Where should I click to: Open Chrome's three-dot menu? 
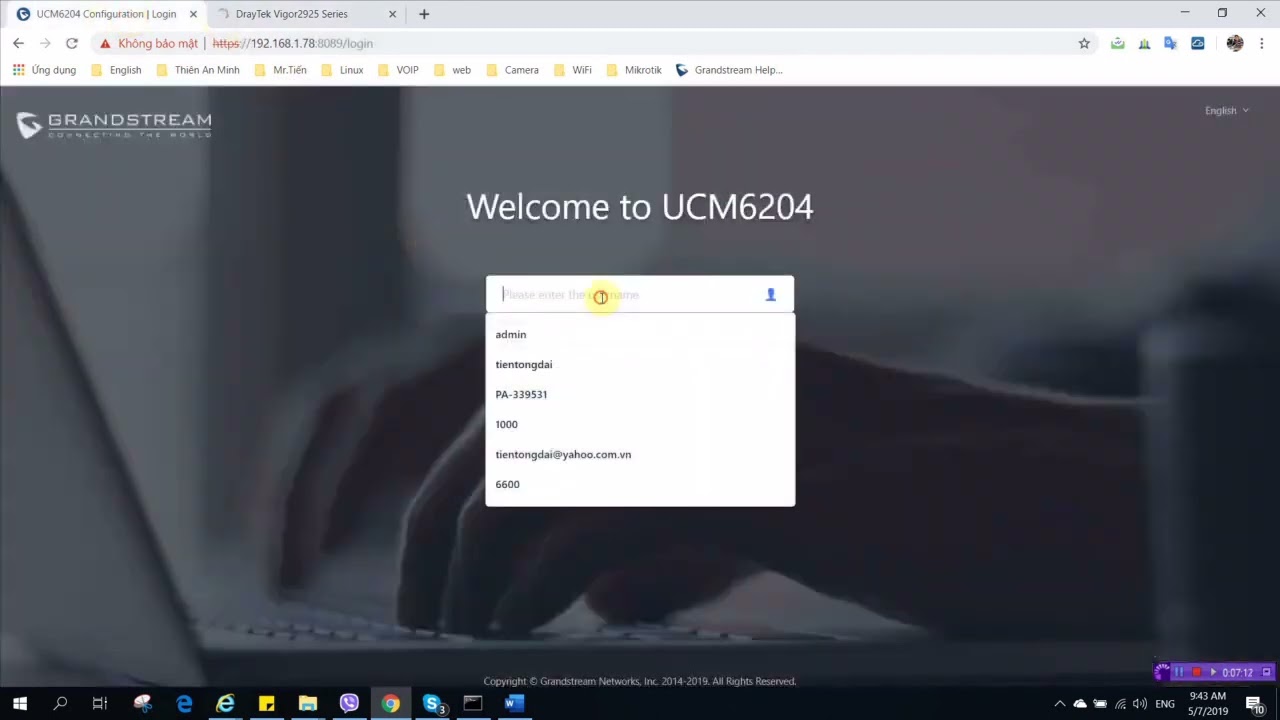[1262, 43]
